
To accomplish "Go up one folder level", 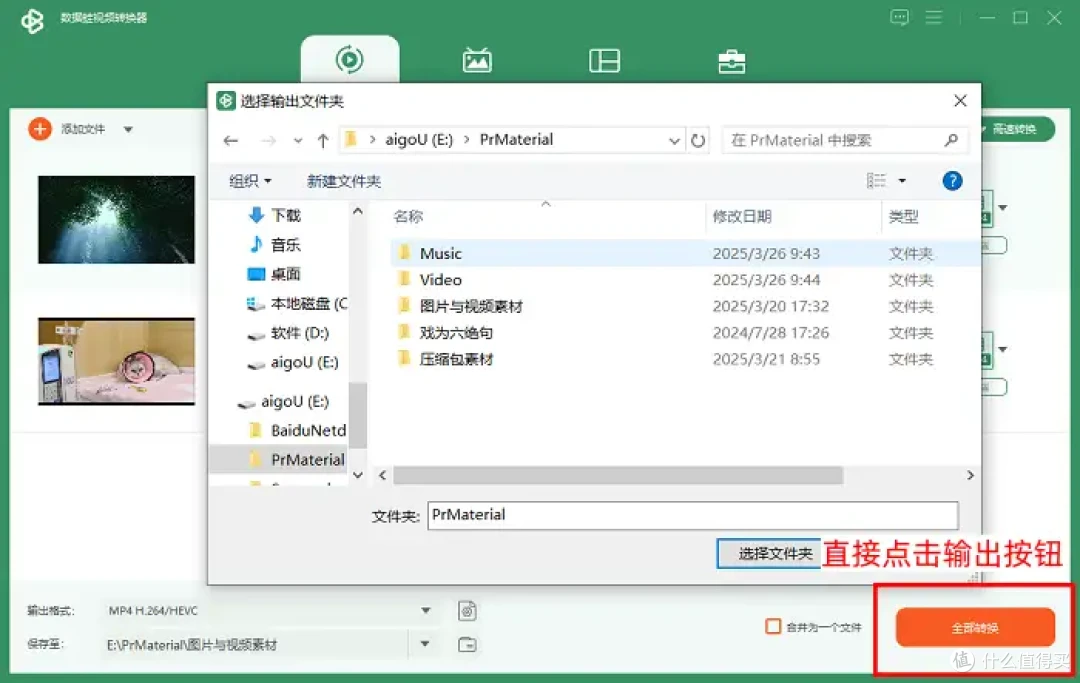I will point(323,140).
